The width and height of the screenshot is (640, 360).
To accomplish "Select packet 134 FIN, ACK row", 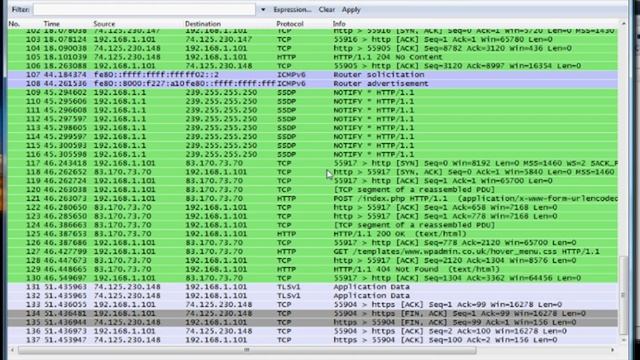I will point(313,313).
